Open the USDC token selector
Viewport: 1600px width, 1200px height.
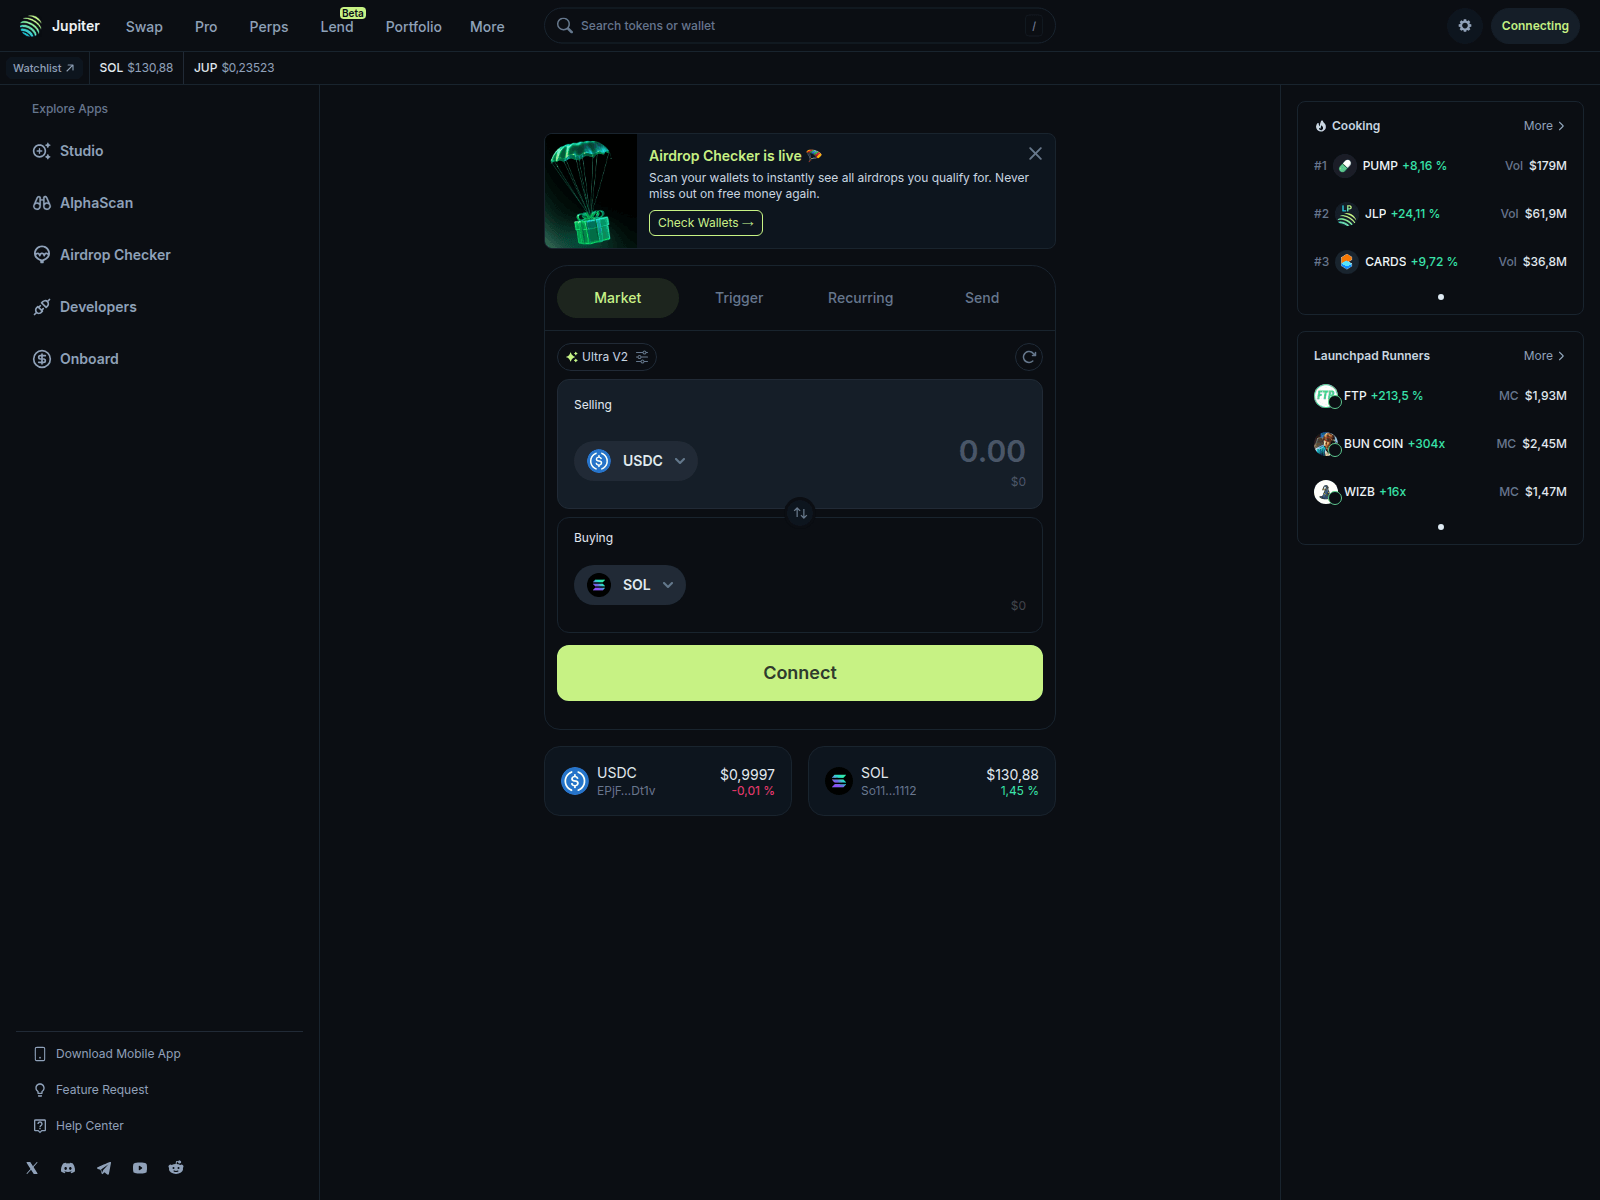coord(635,460)
